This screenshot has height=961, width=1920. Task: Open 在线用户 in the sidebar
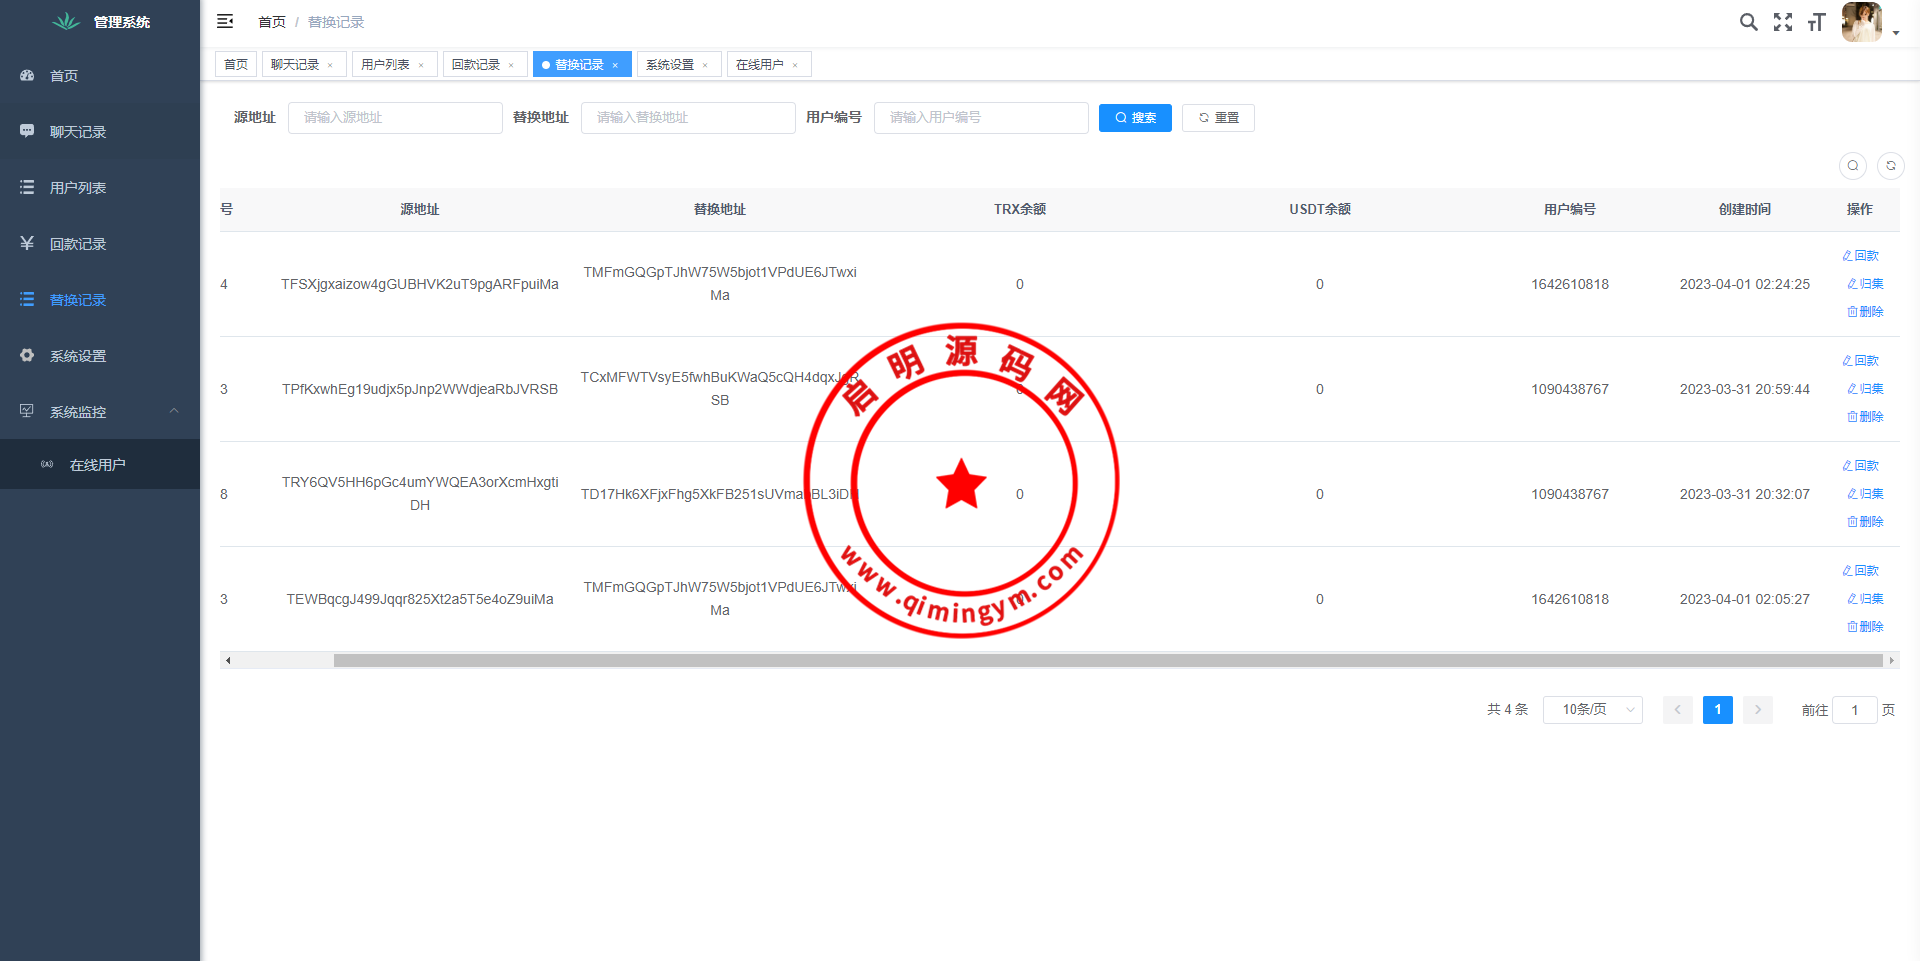pos(97,465)
